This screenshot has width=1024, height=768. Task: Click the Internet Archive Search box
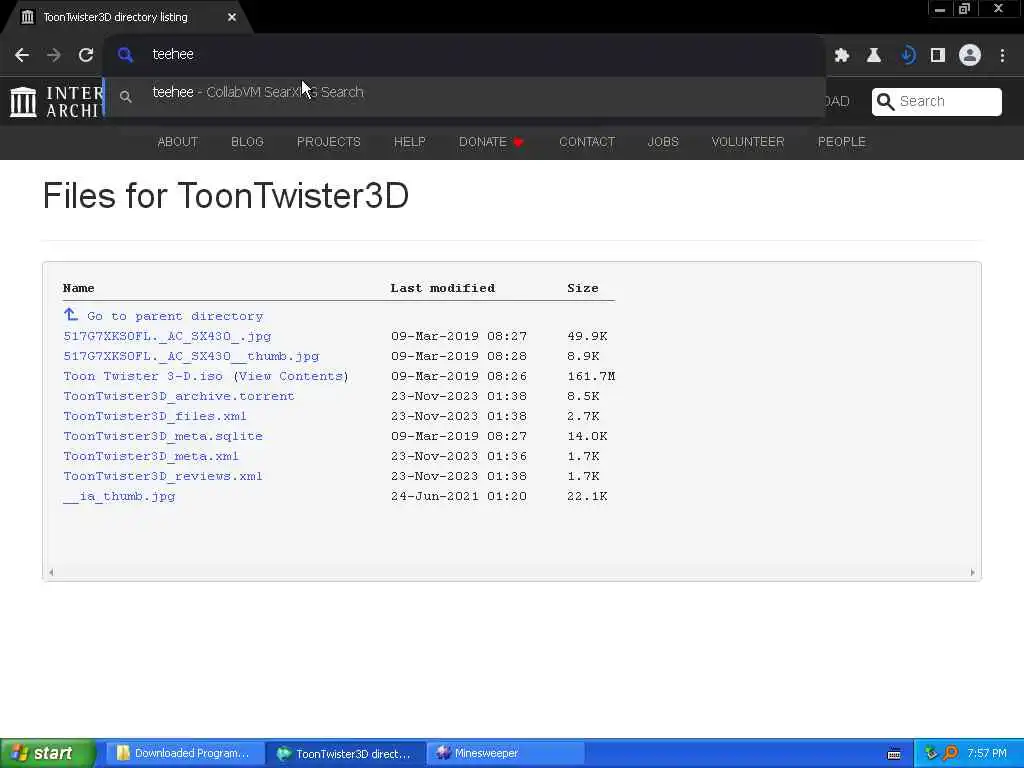936,101
